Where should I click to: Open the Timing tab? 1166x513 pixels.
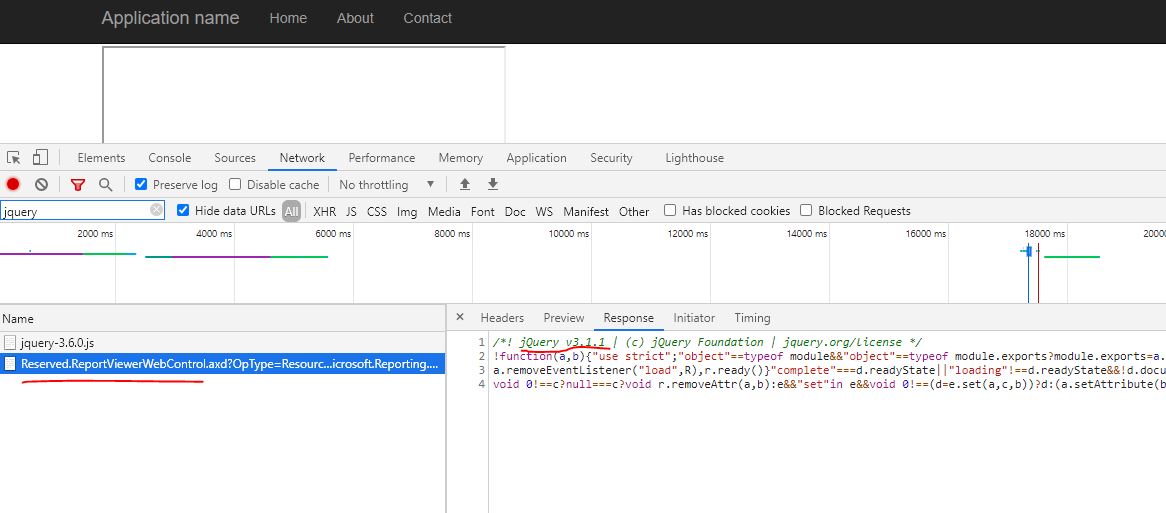coord(752,317)
